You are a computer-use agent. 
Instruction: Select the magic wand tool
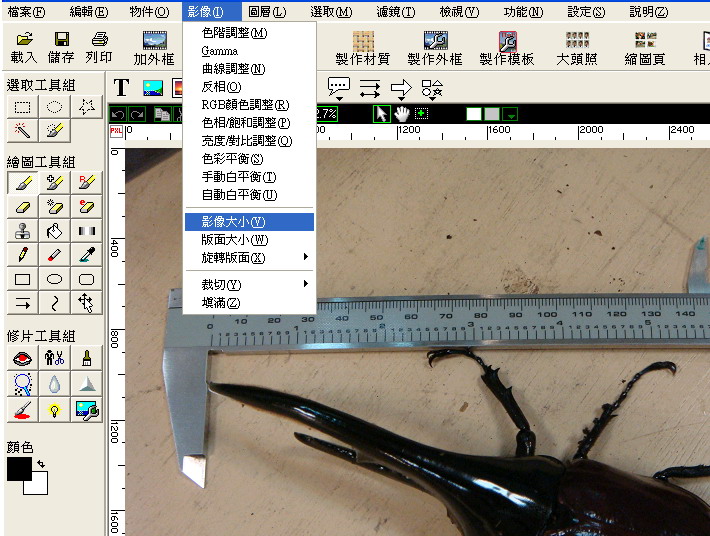23,131
